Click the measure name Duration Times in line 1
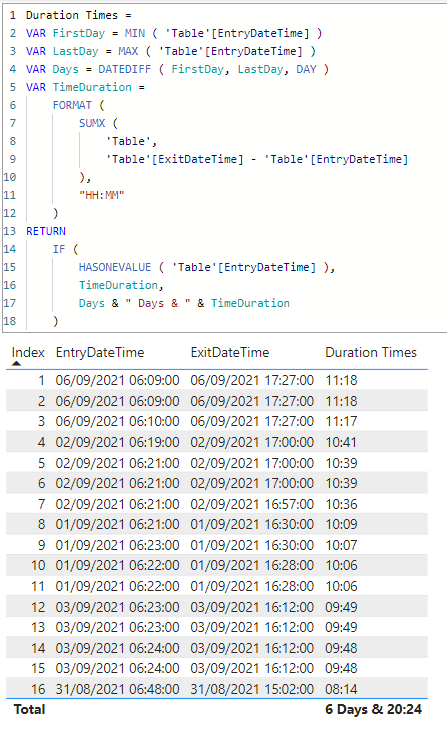Viewport: 447px width, 737px height. click(72, 15)
